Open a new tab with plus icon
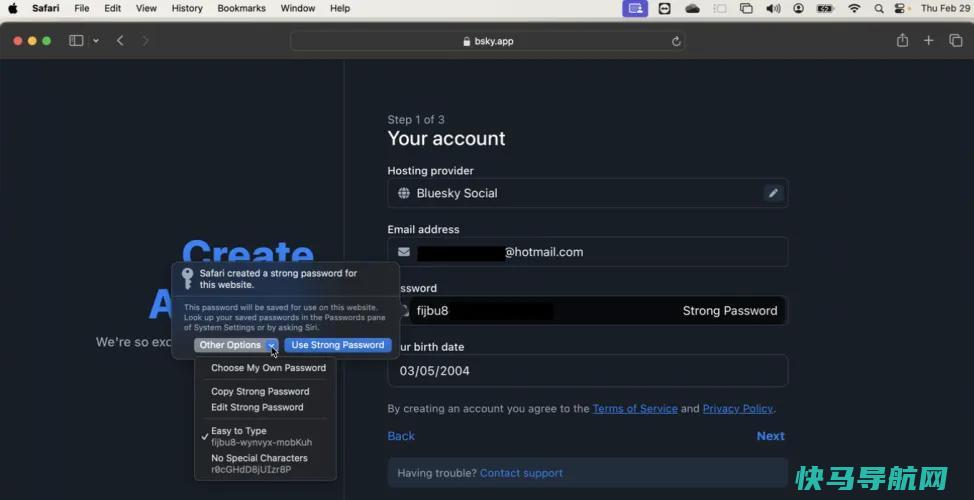 point(928,40)
